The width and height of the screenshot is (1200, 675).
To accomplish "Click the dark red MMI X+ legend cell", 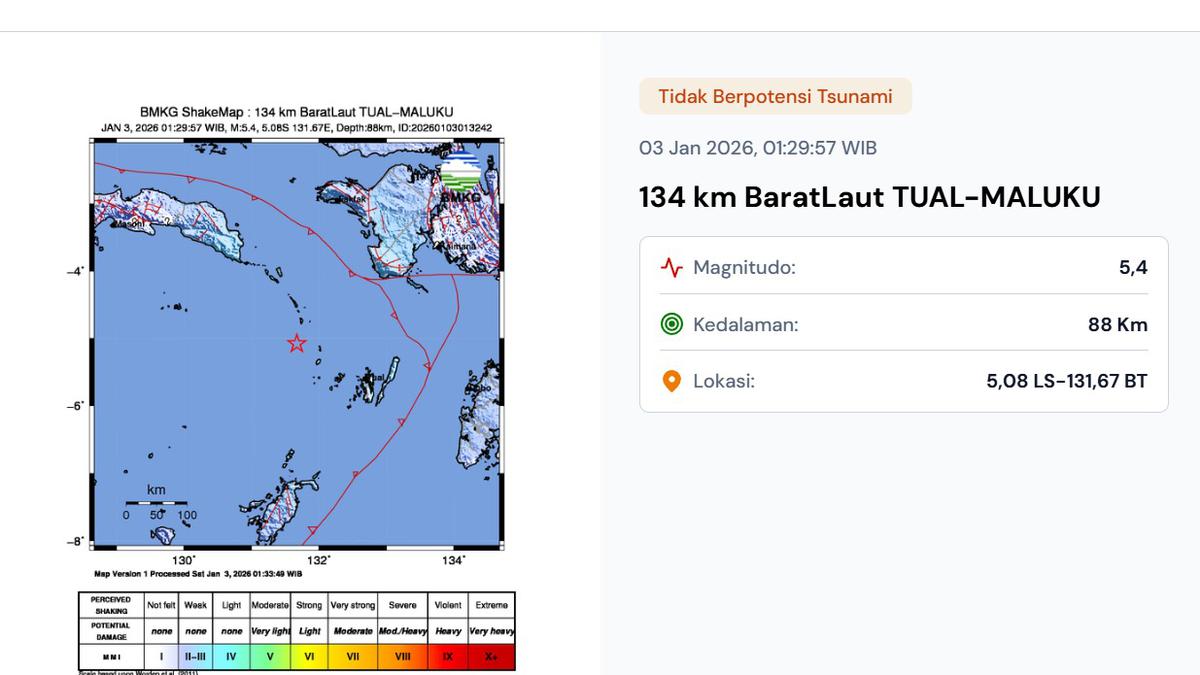I will pos(491,657).
